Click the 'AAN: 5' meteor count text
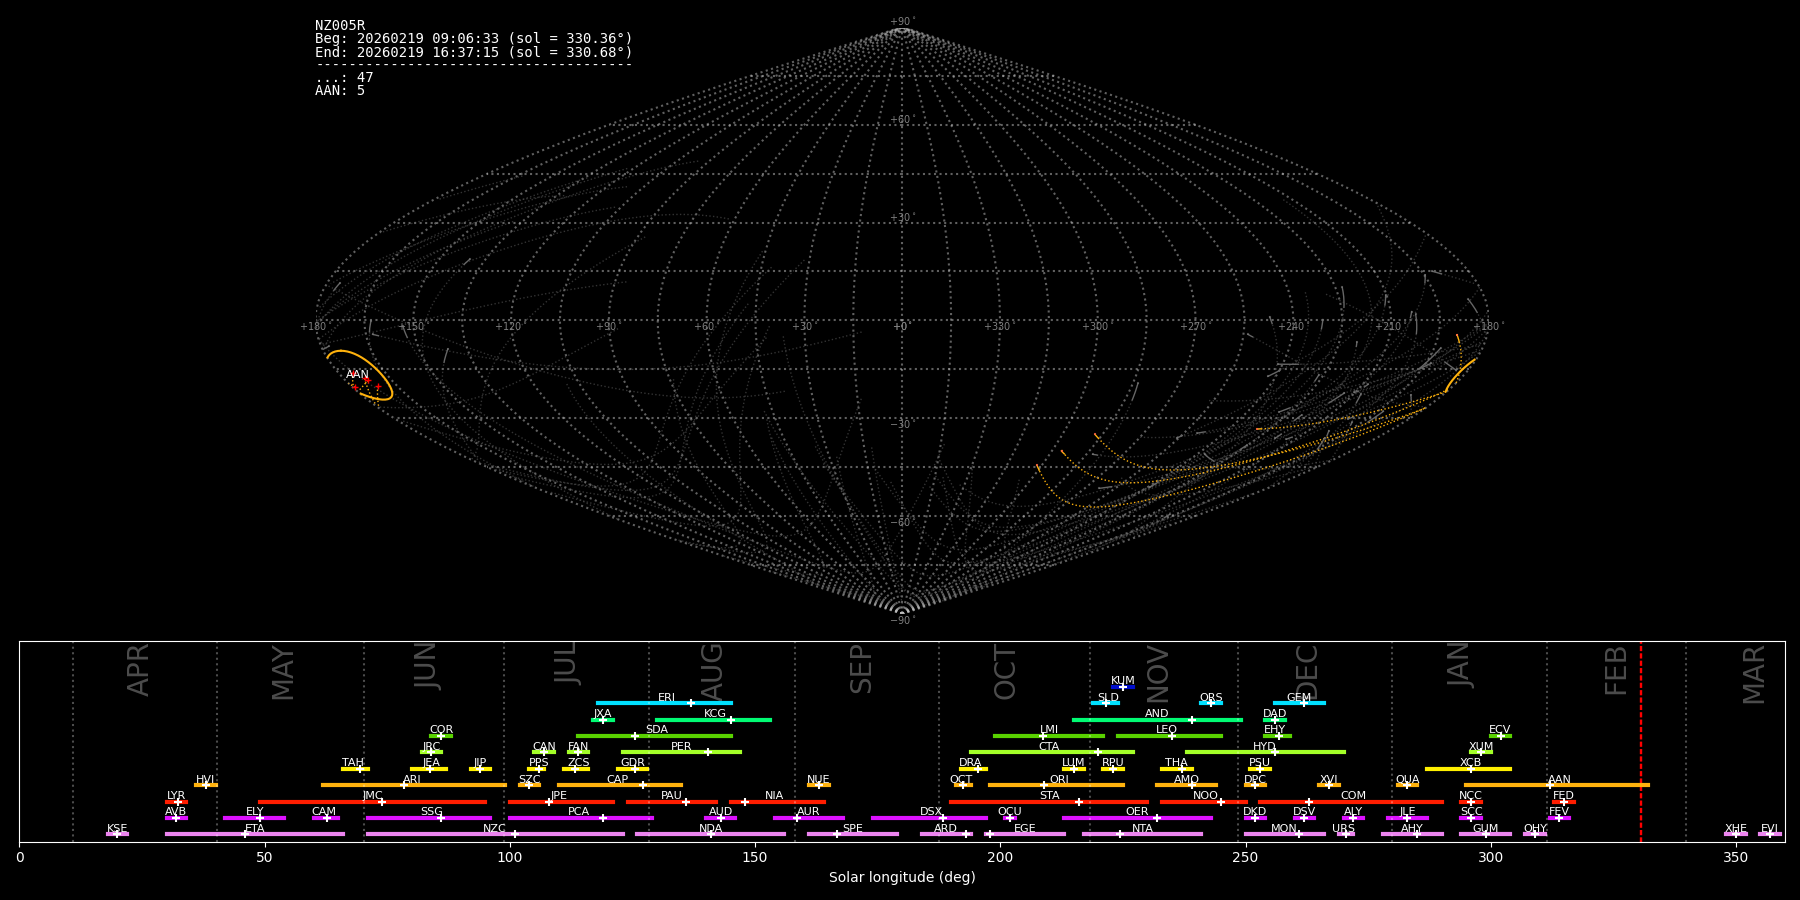The image size is (1800, 900). 340,91
